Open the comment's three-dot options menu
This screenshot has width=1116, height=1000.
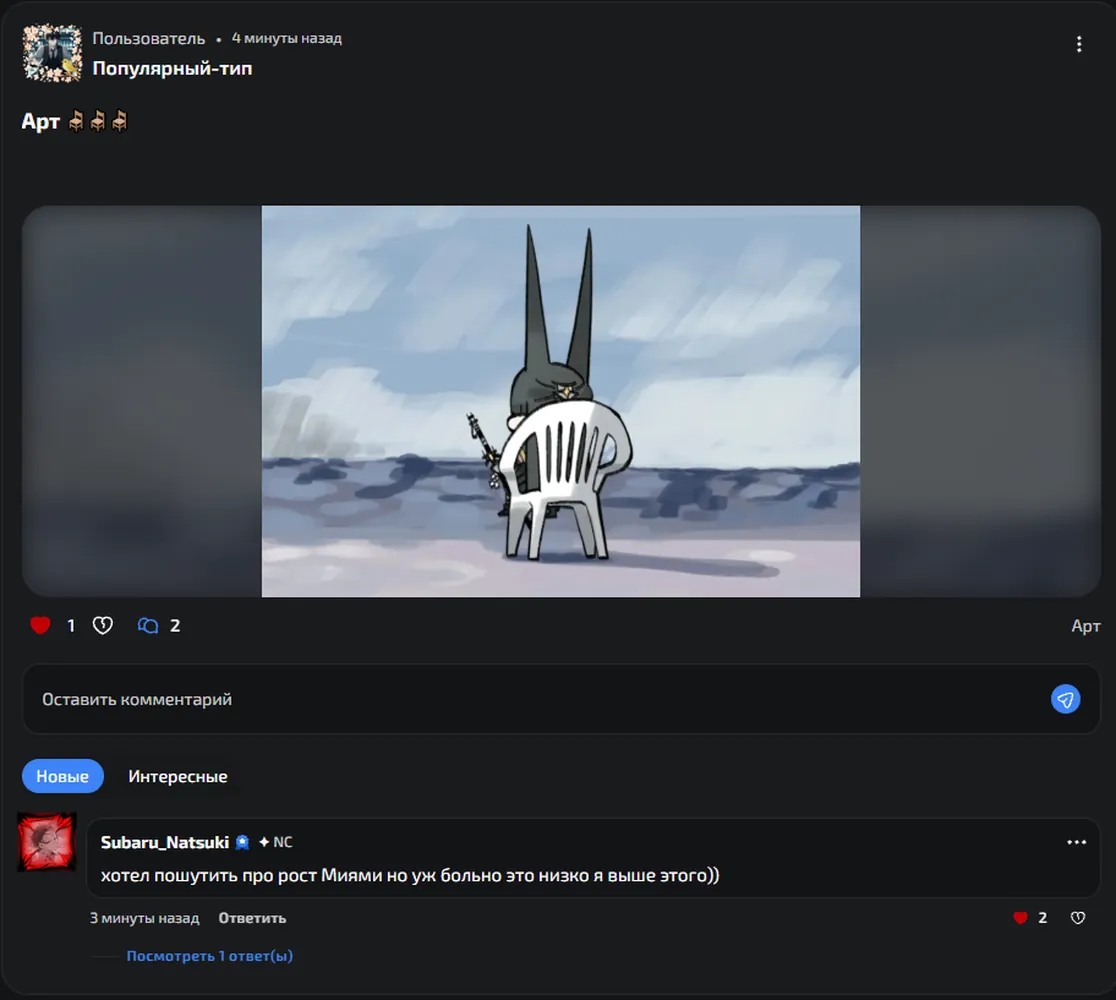tap(1076, 843)
